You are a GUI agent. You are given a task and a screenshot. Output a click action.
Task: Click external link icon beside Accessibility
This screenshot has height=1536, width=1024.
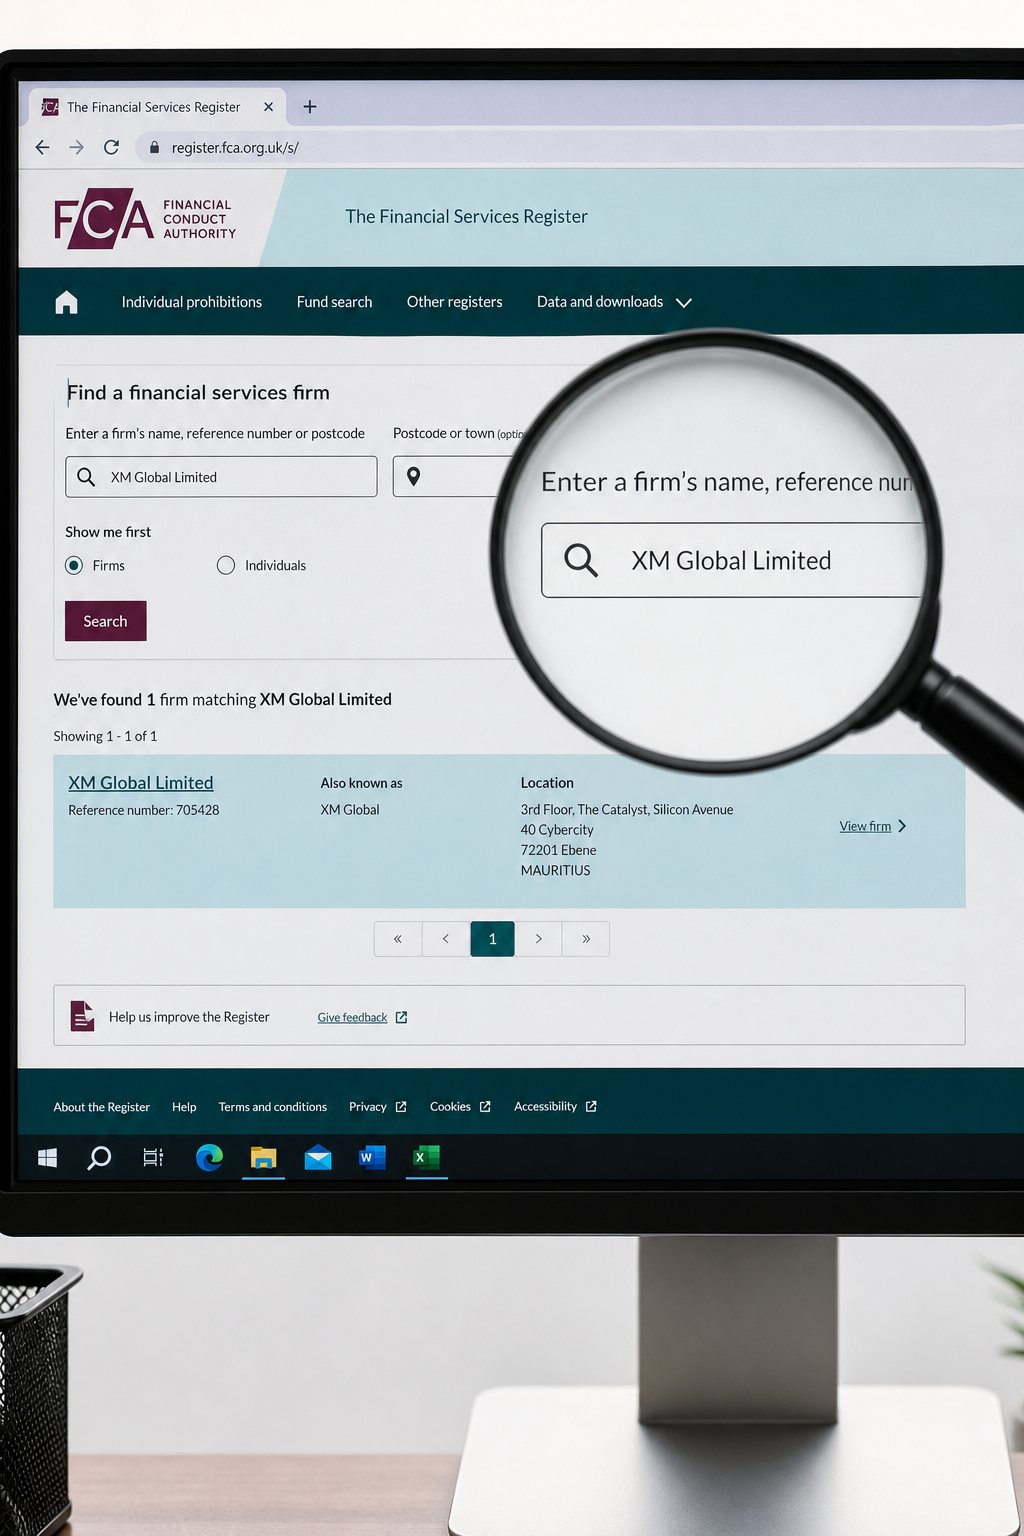tap(591, 1106)
